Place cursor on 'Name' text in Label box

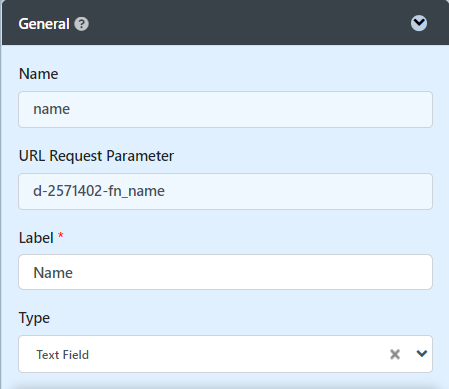click(53, 273)
